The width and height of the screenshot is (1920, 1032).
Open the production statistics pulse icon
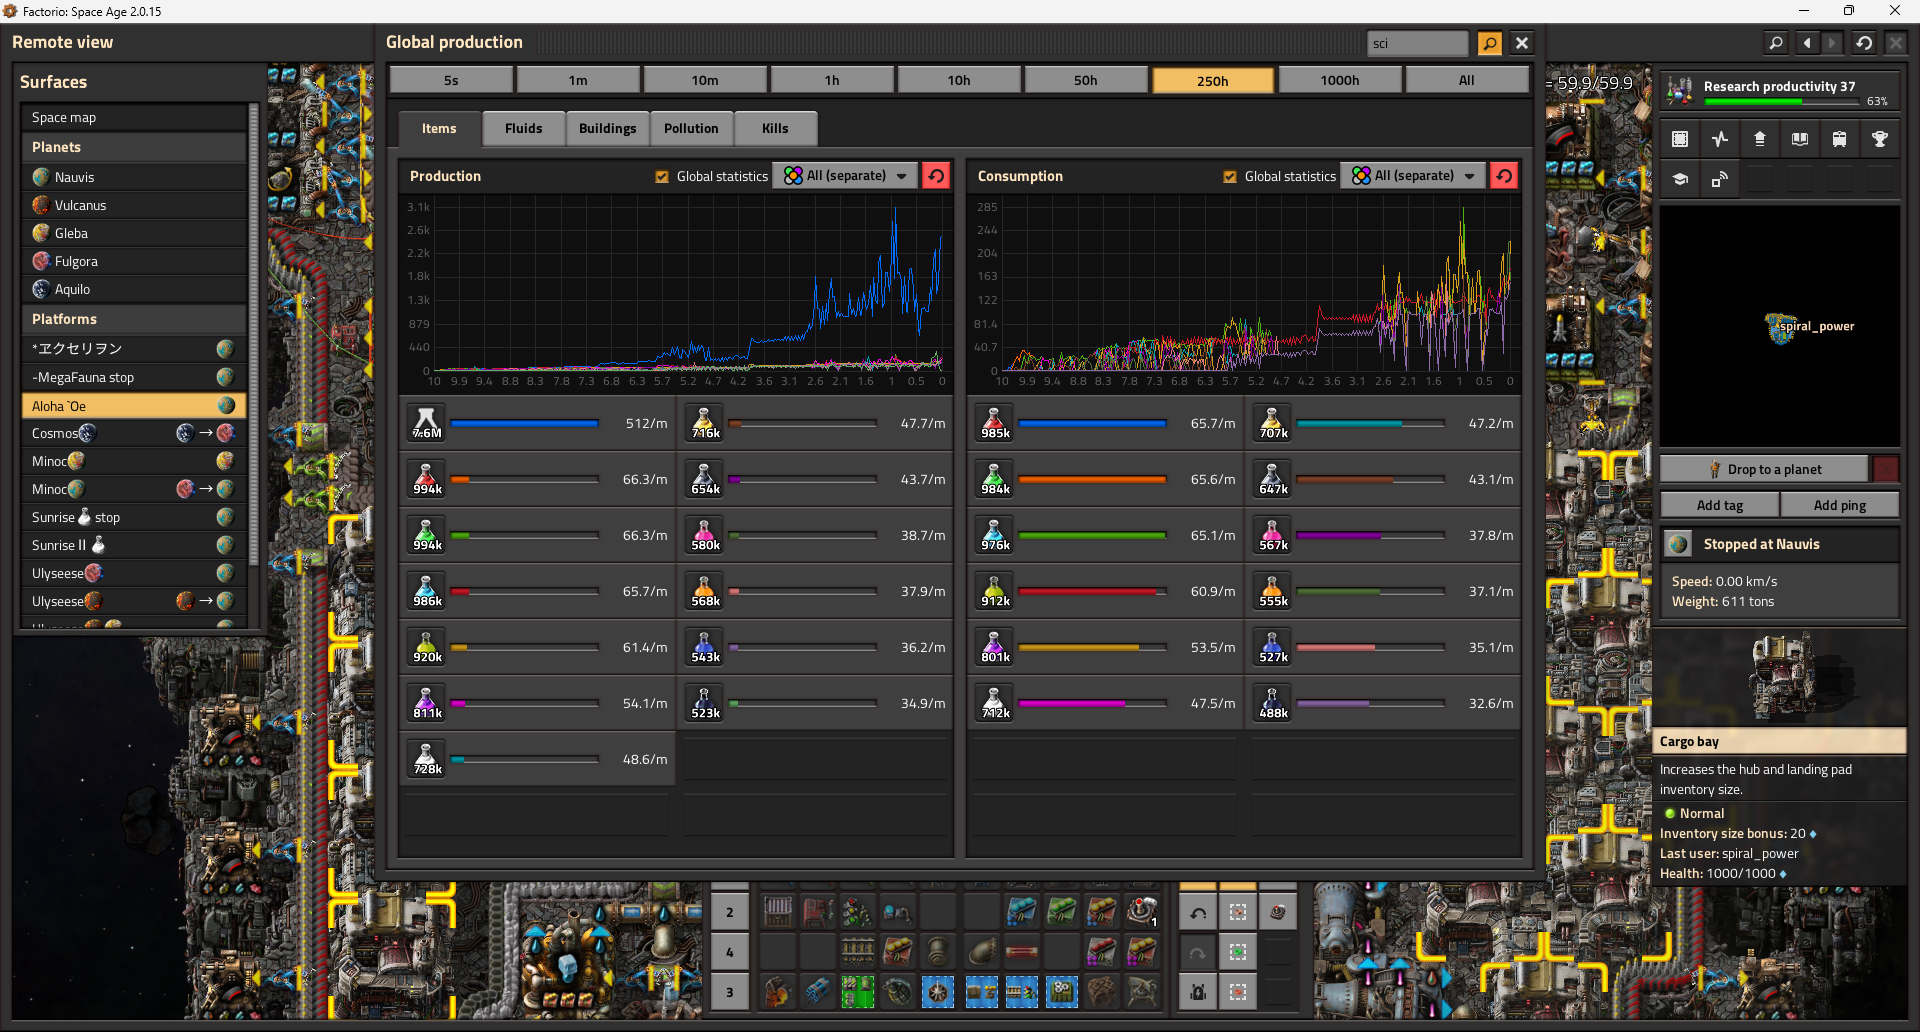click(x=1719, y=140)
